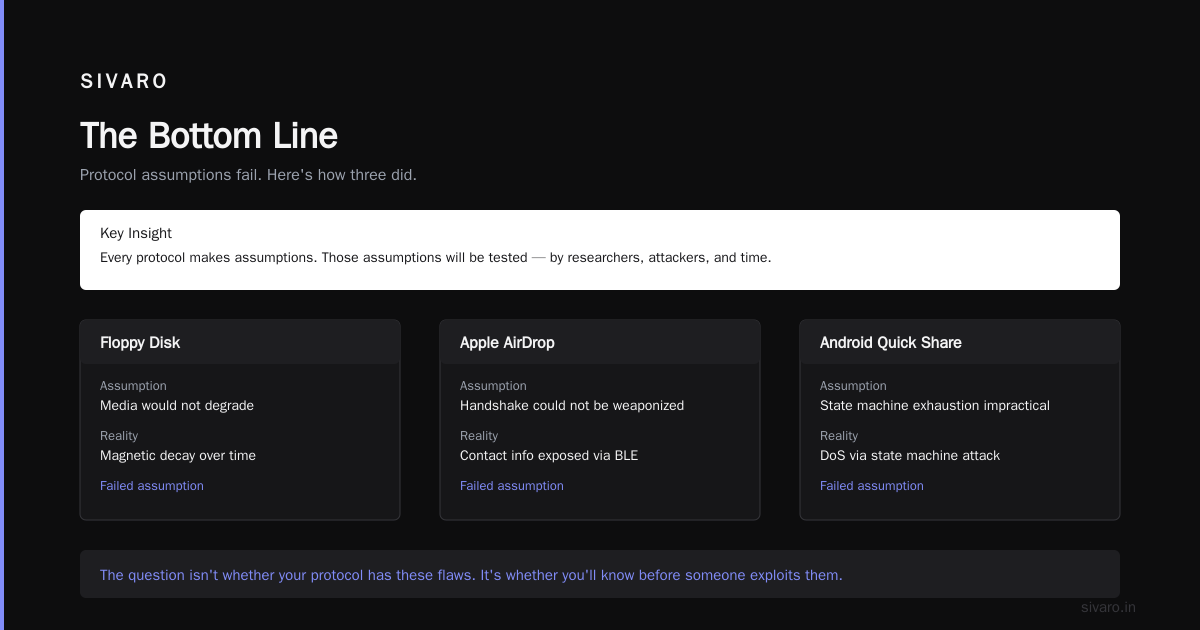Click 'Contact info exposed via BLE' text

549,456
